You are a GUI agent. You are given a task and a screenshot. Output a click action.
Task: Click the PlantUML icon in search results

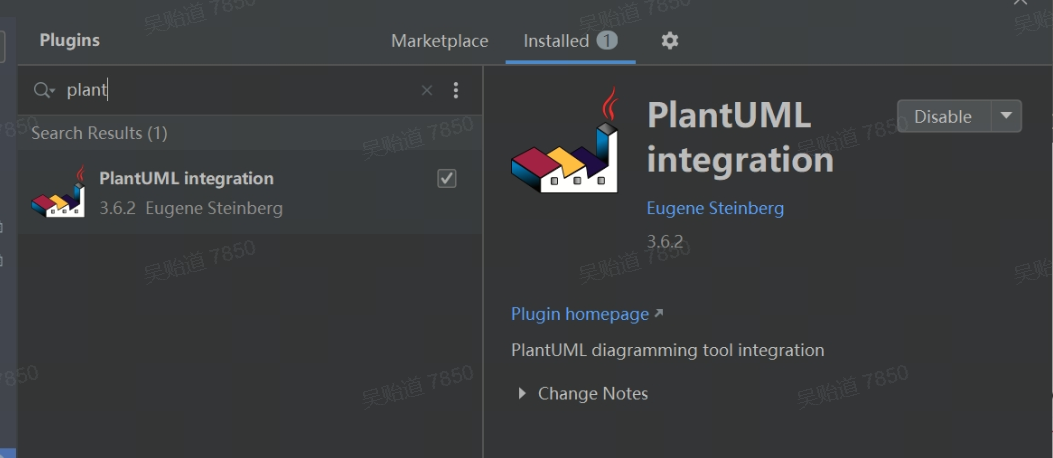pyautogui.click(x=57, y=194)
